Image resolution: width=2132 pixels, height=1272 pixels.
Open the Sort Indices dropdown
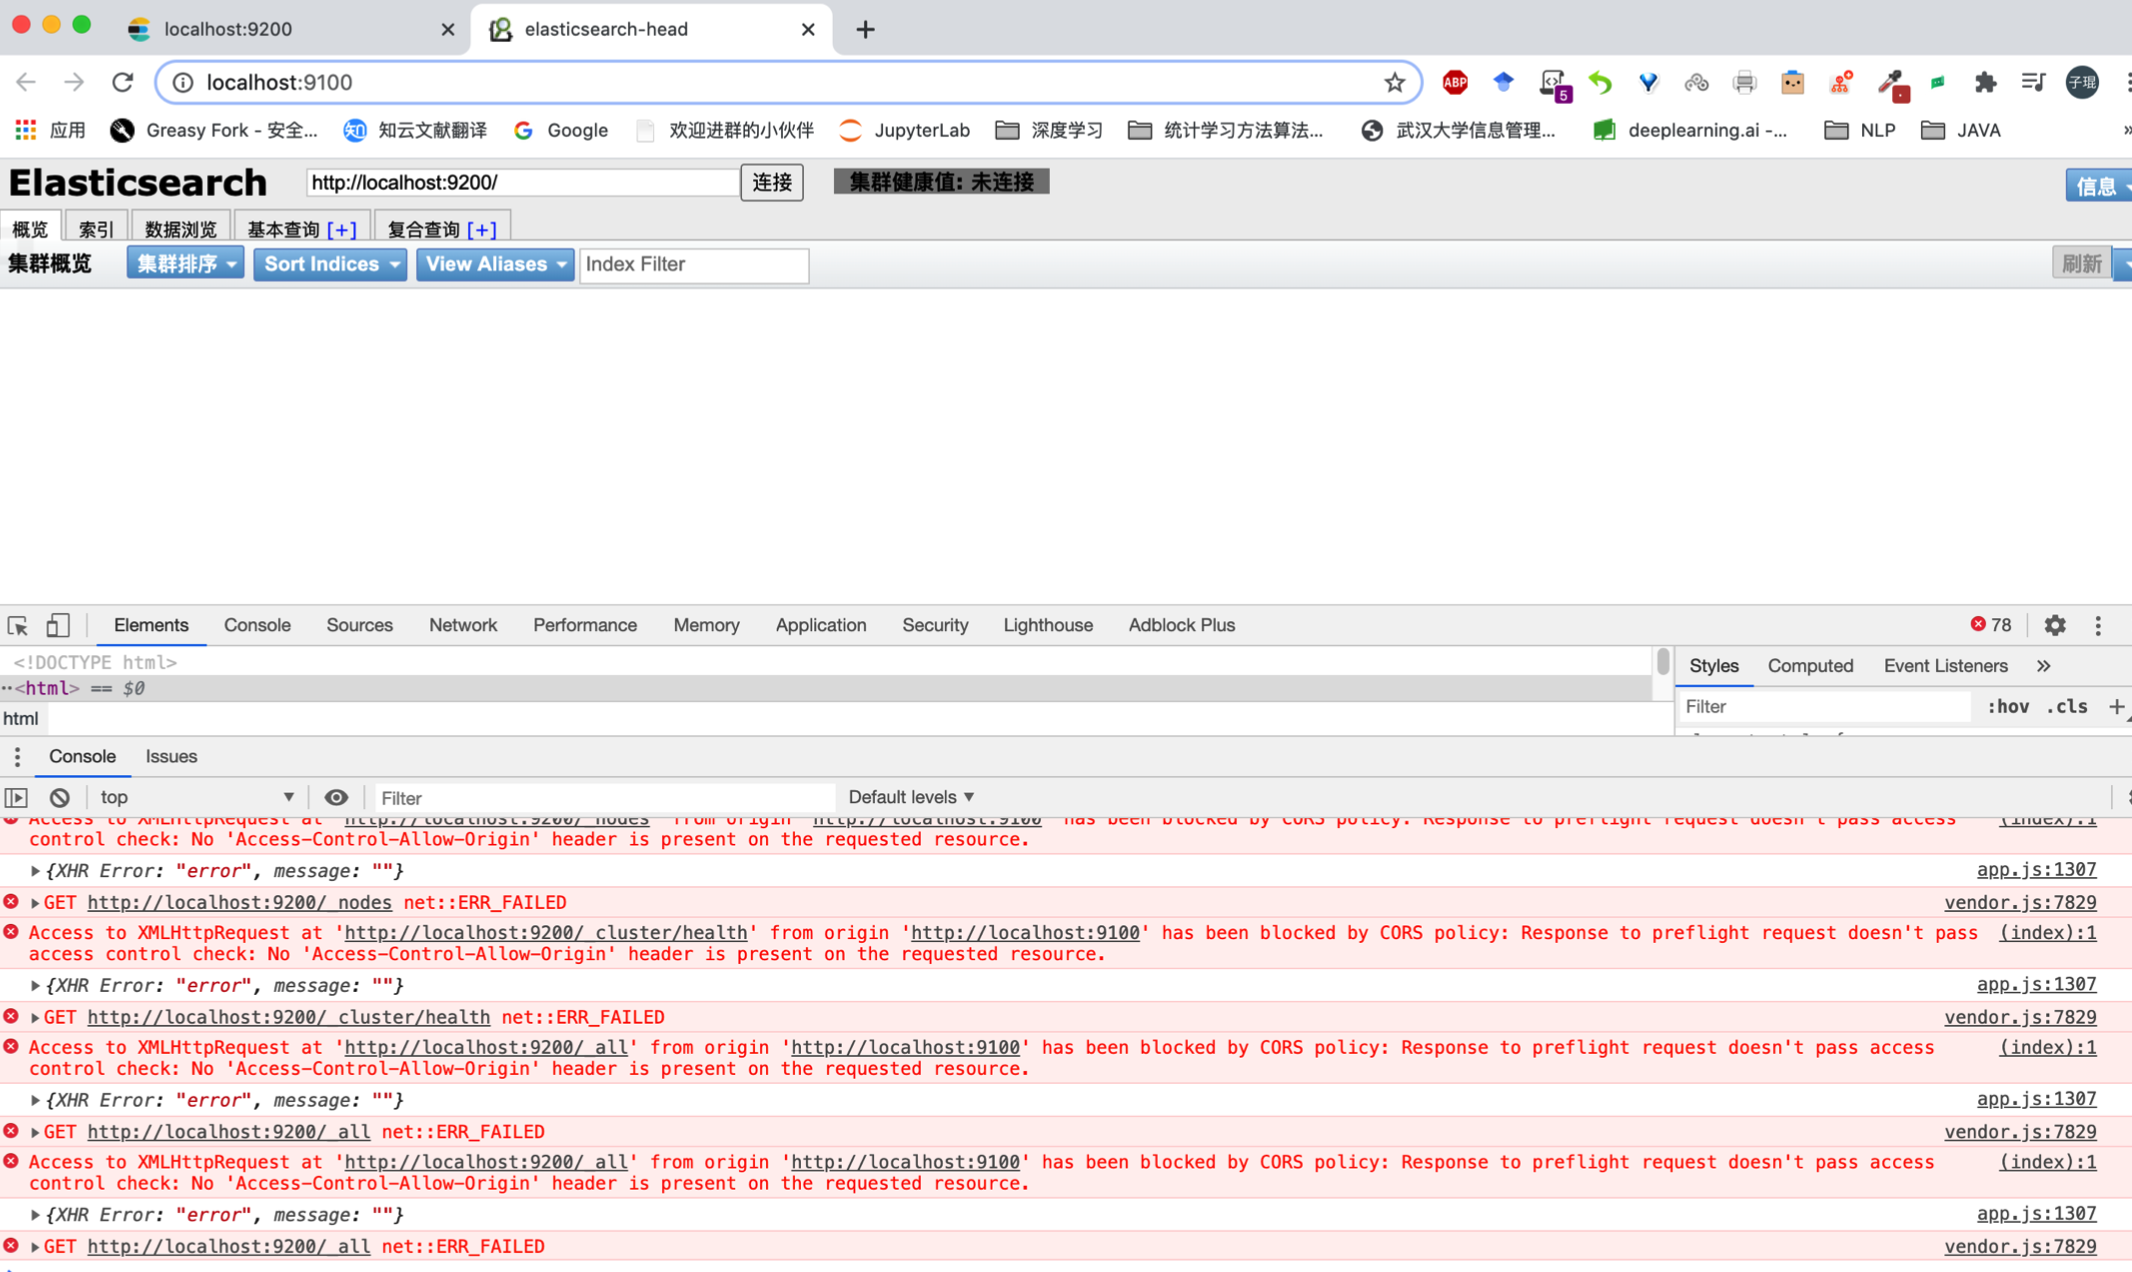click(330, 264)
